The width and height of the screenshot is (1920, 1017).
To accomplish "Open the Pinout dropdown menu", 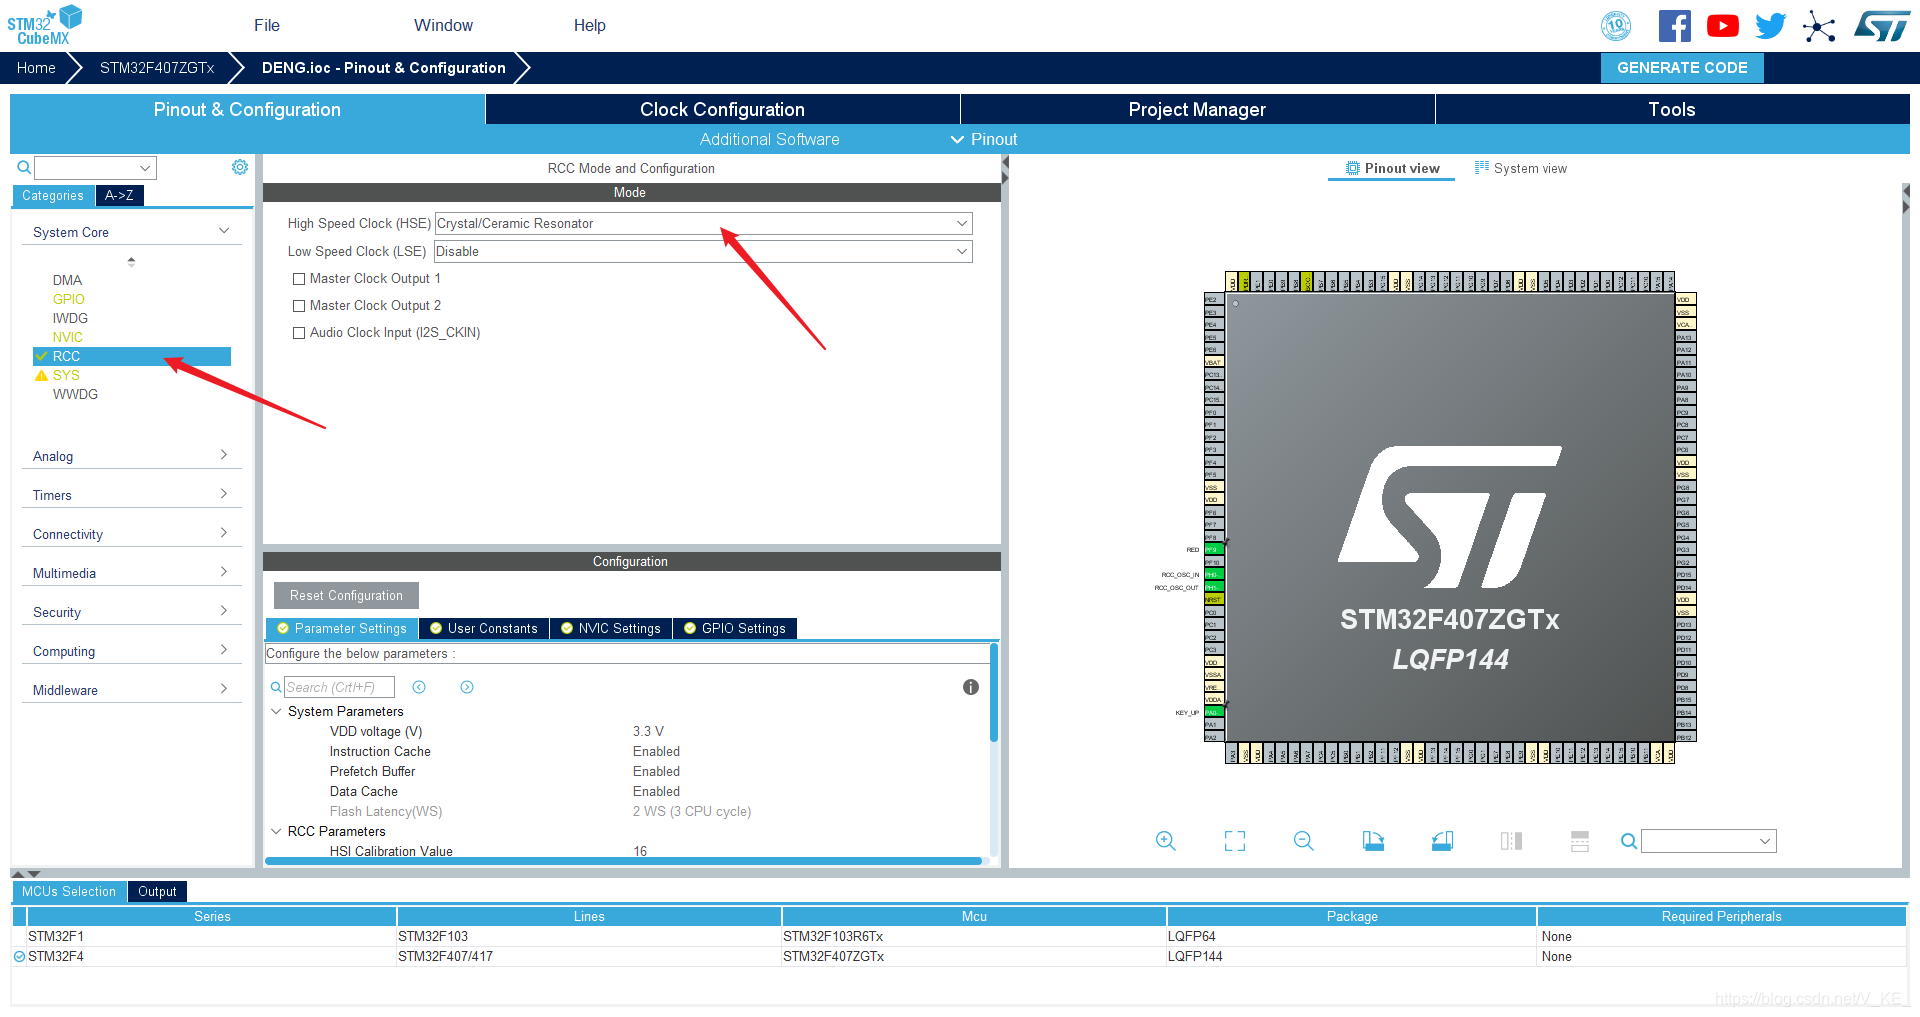I will point(984,139).
